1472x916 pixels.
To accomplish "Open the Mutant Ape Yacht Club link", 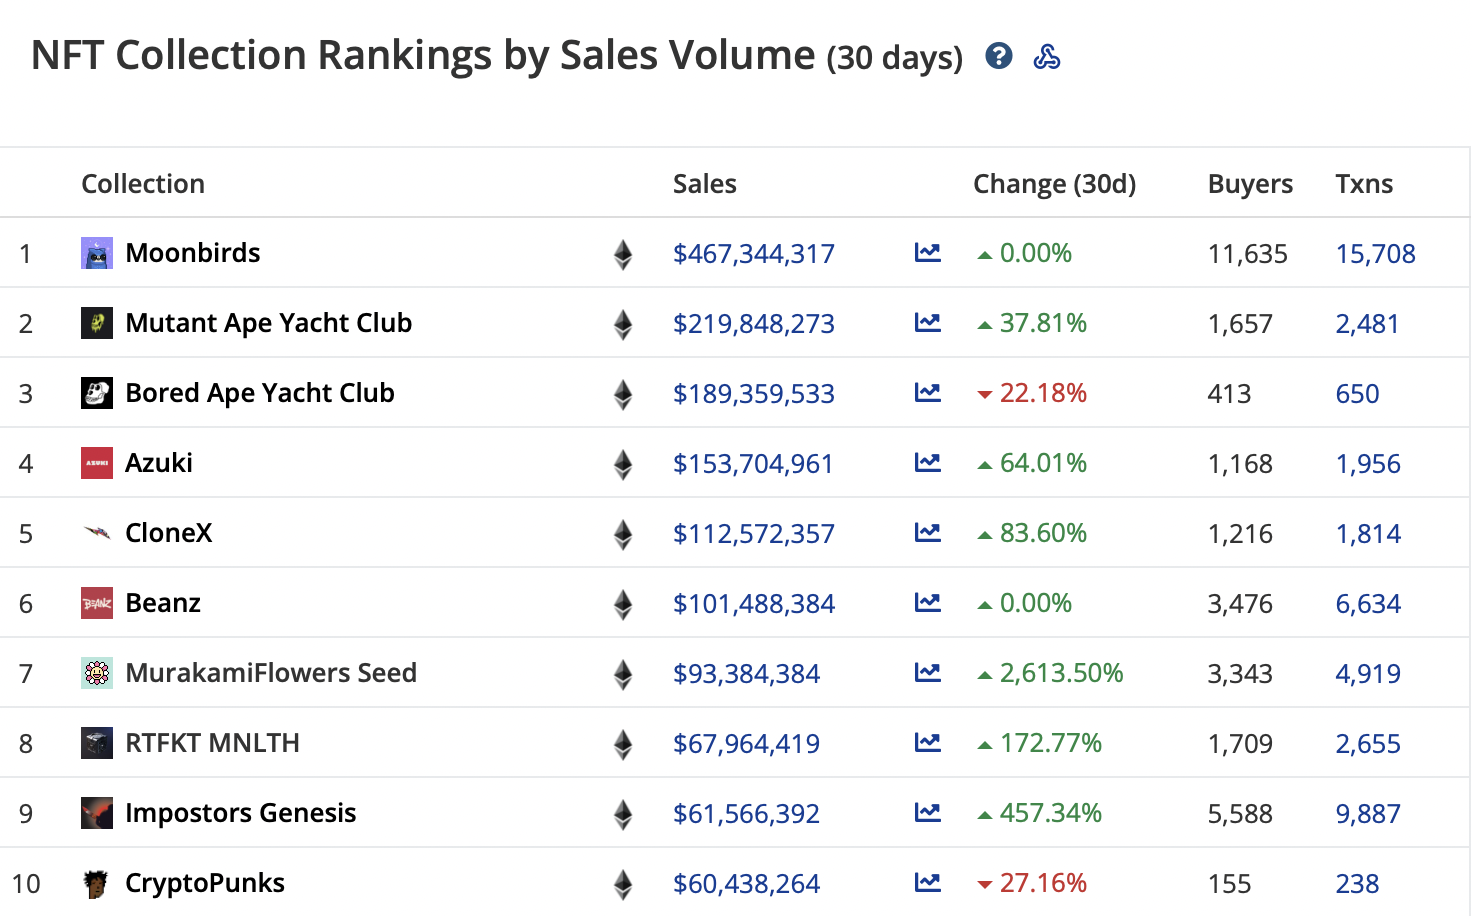I will 269,323.
